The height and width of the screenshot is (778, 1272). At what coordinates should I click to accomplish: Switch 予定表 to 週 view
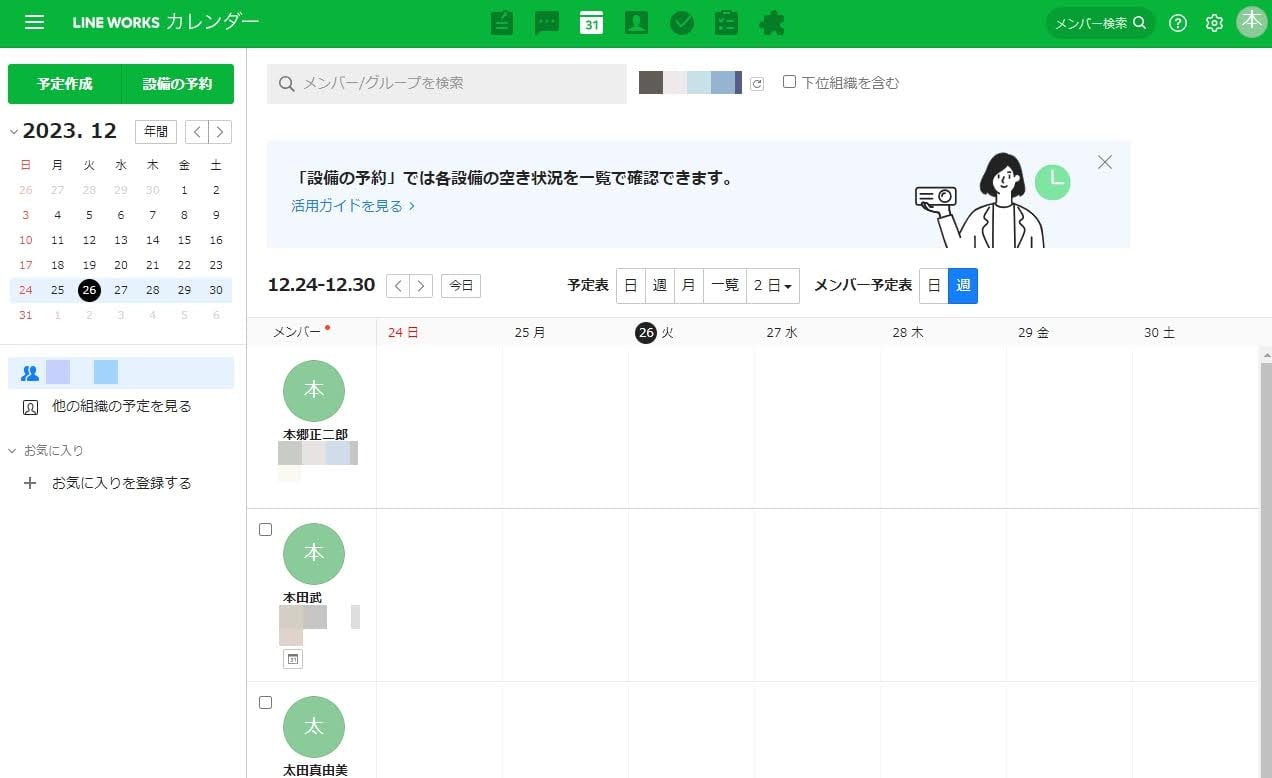pos(660,286)
